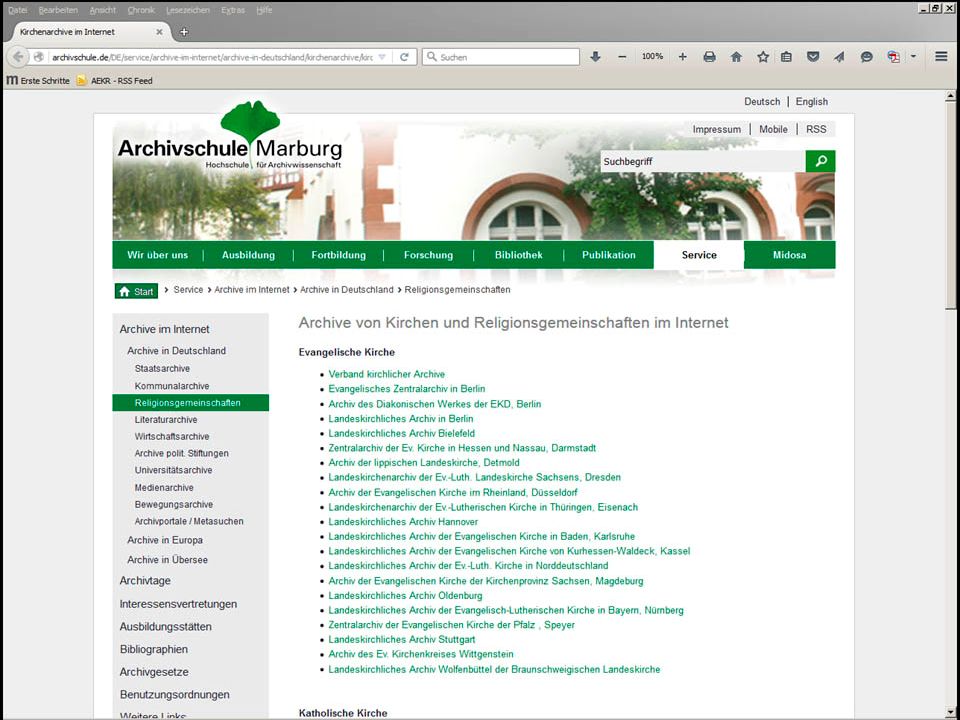The image size is (960, 720).
Task: Click the green Start home breadcrumb button
Action: (x=136, y=291)
